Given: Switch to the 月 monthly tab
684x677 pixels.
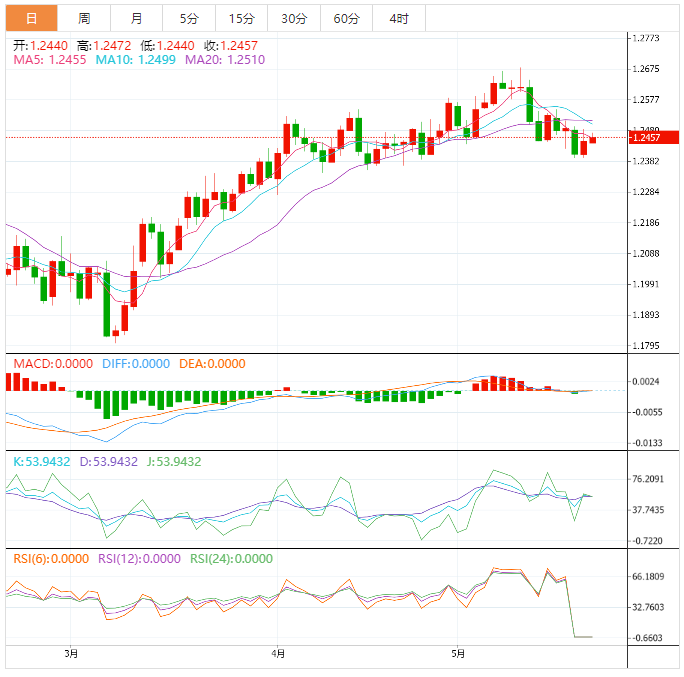Looking at the screenshot, I should pos(137,18).
